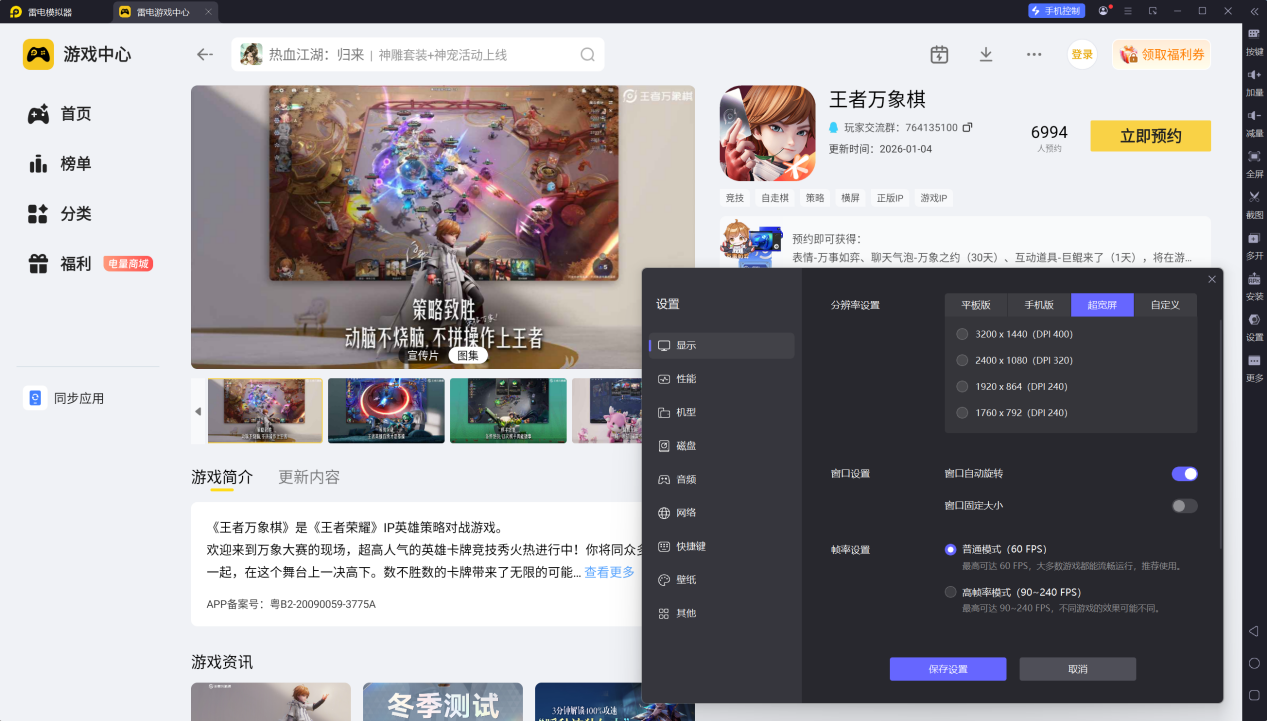Screen dimensions: 1267x721
Task: Click the yellow 立即预约 button
Action: coord(1150,136)
